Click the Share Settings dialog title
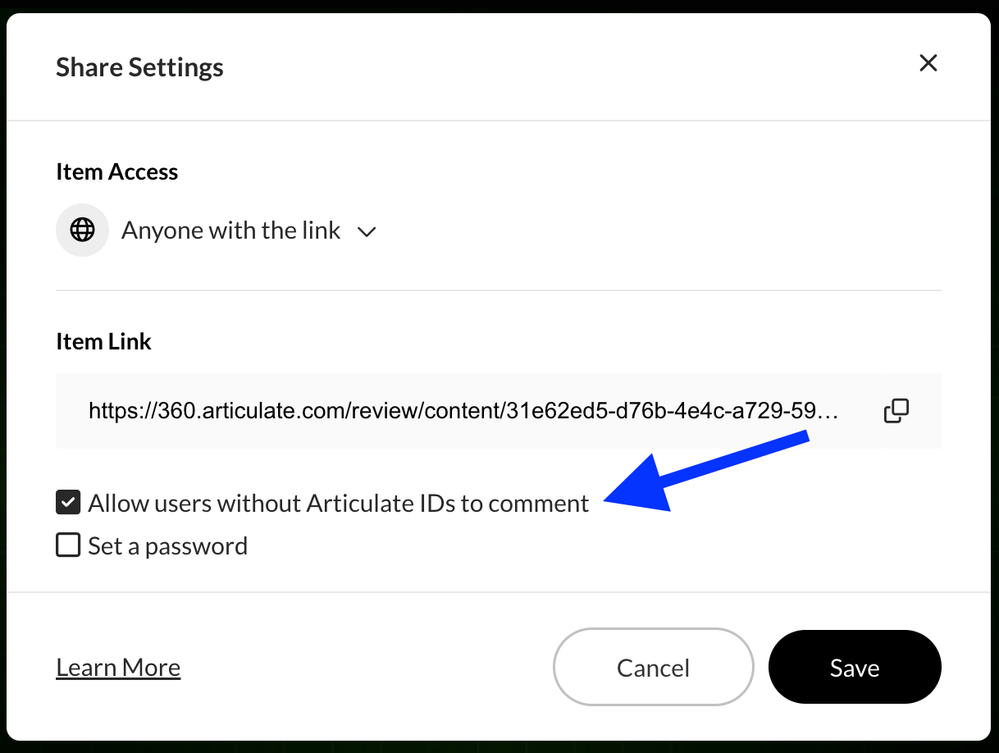This screenshot has height=753, width=999. [x=140, y=67]
